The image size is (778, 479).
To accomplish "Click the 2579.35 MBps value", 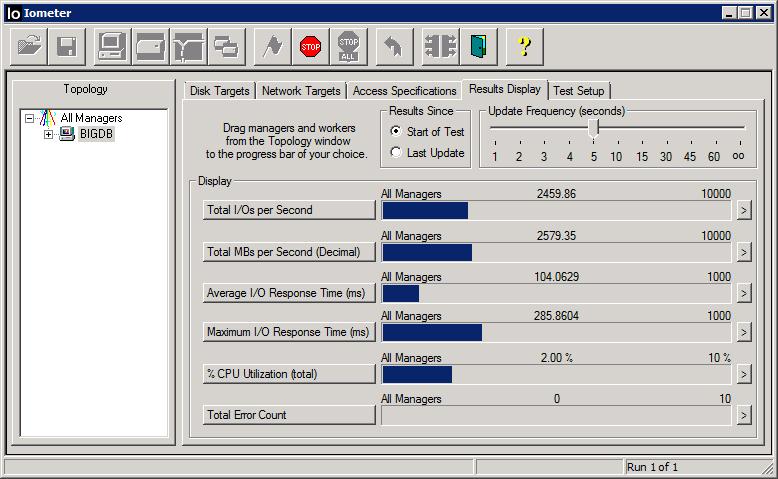I will click(x=556, y=236).
